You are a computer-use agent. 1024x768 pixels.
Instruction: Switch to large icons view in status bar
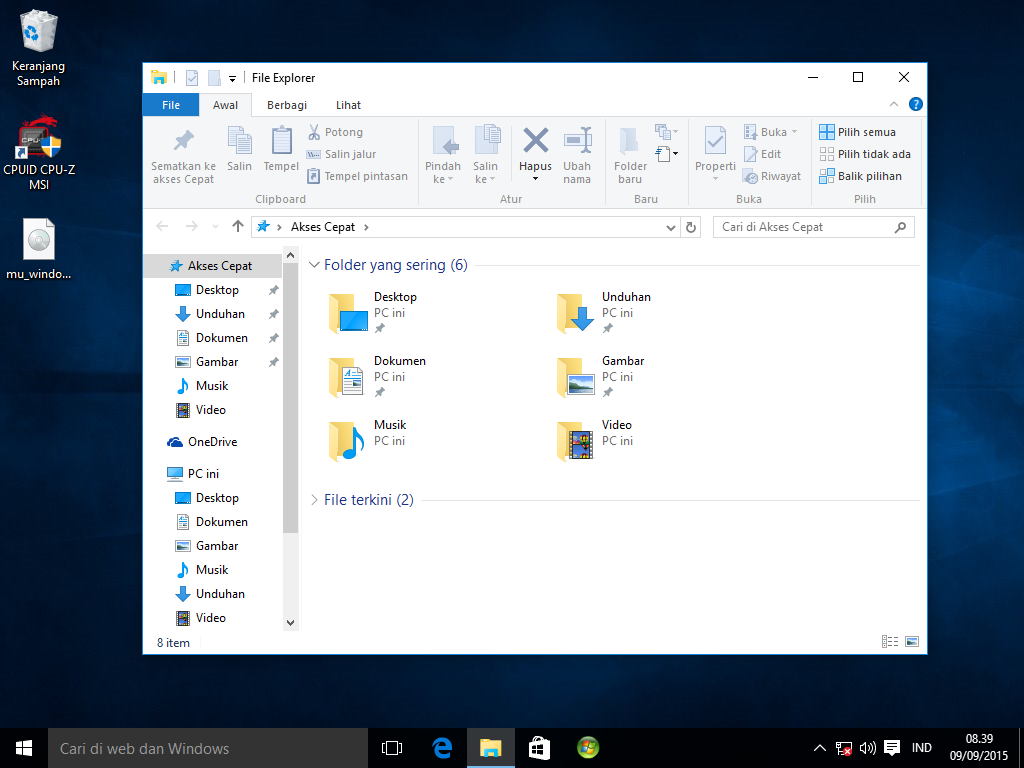coord(910,640)
